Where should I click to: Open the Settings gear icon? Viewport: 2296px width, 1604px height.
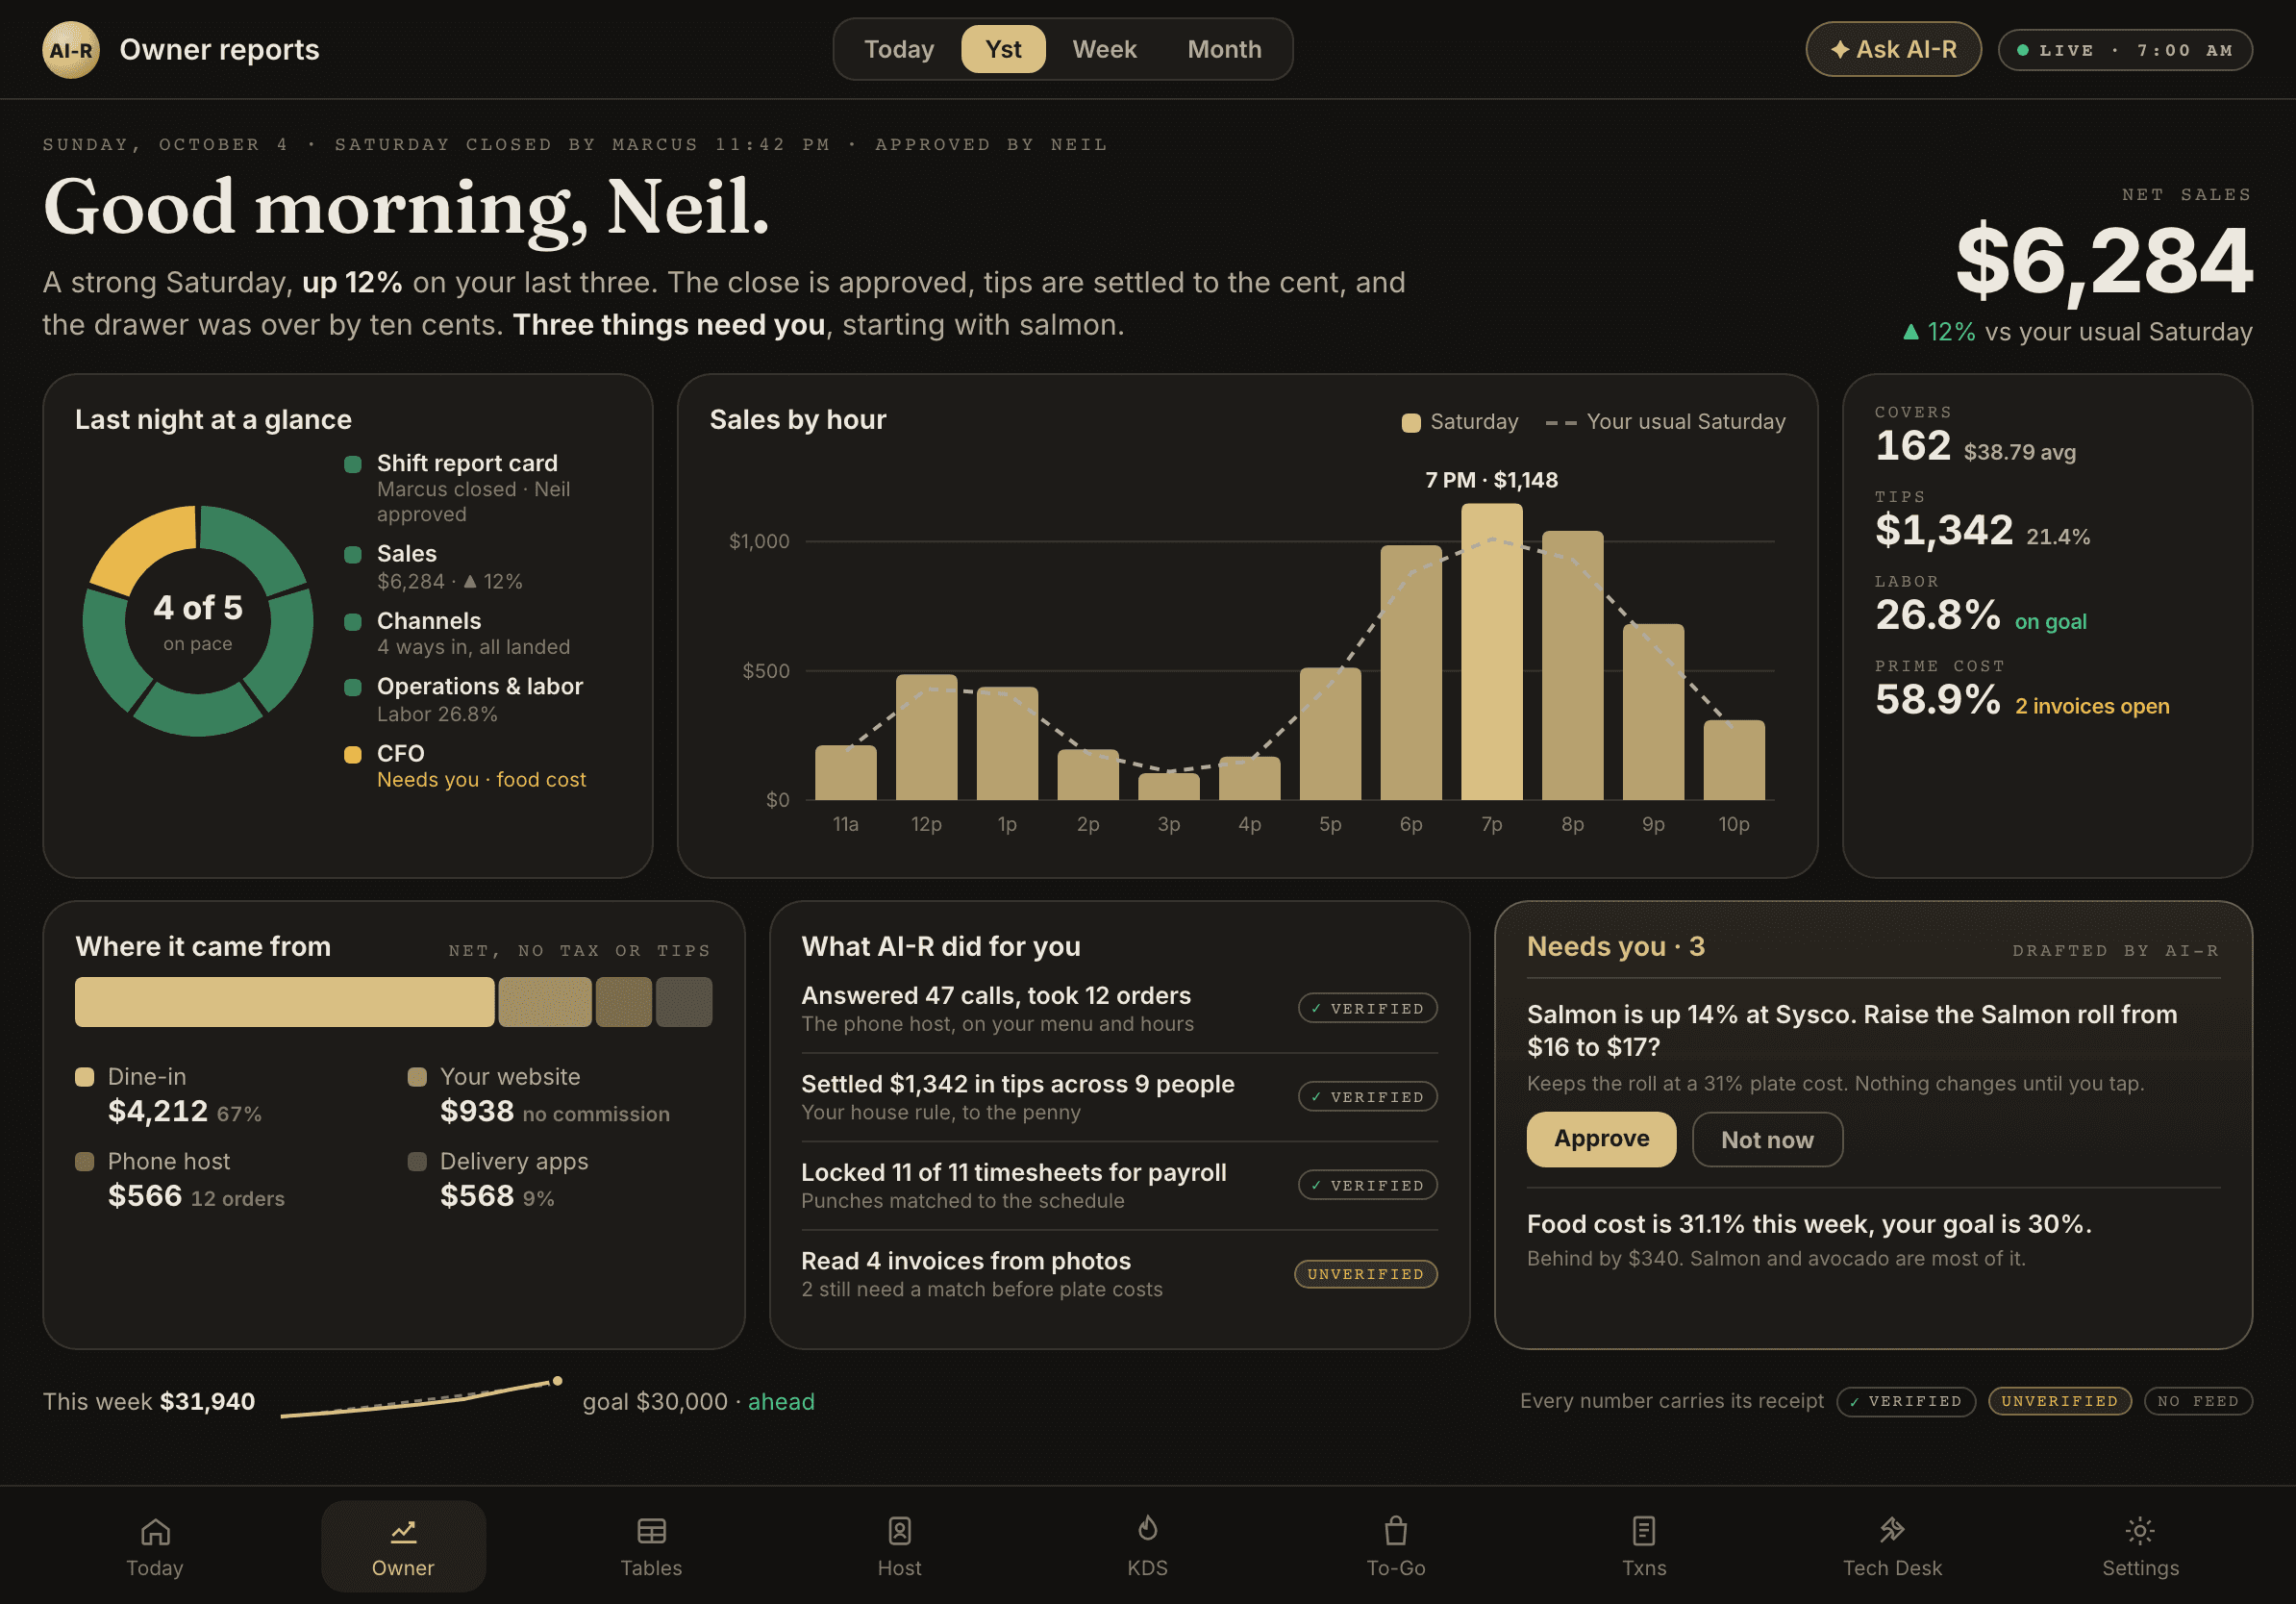coord(2140,1531)
